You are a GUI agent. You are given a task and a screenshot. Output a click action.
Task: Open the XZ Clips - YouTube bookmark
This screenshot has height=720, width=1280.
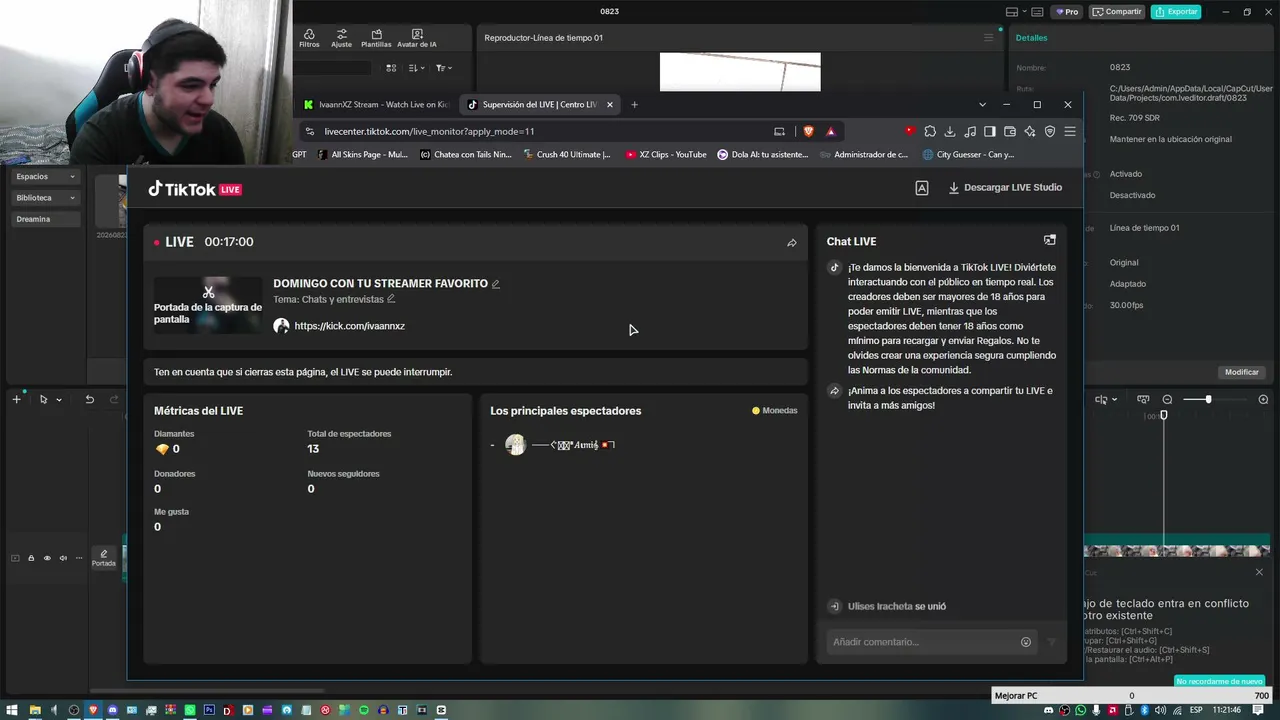tap(666, 155)
